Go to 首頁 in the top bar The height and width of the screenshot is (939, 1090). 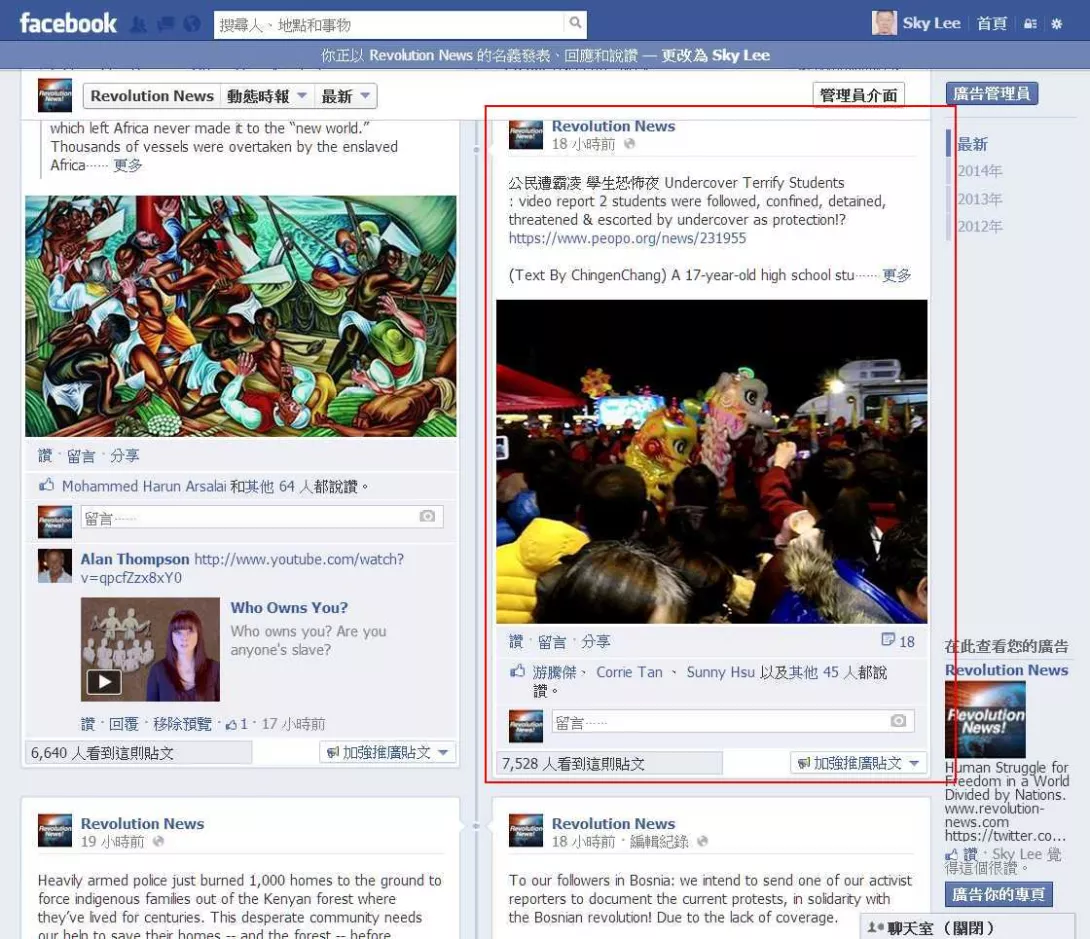(x=991, y=24)
